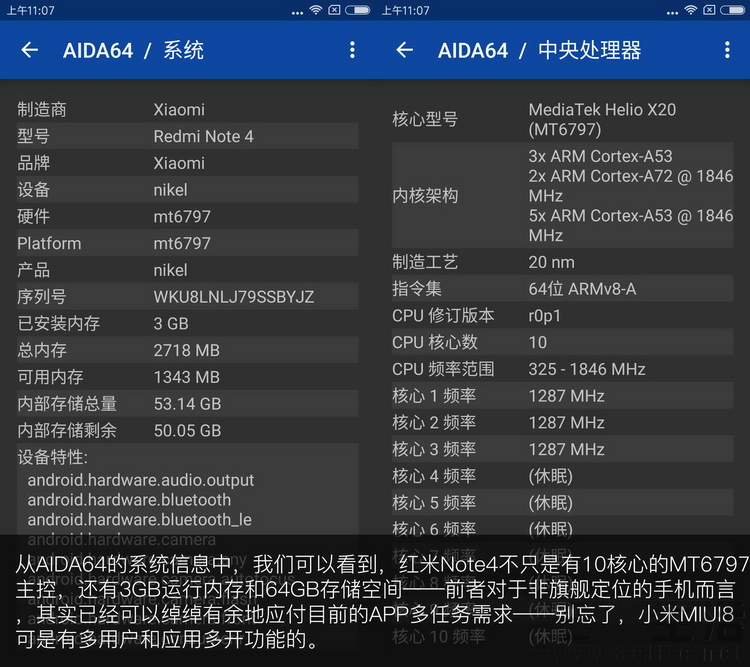Select the 品牌 Xiaomi row
The image size is (750, 667).
click(x=188, y=163)
